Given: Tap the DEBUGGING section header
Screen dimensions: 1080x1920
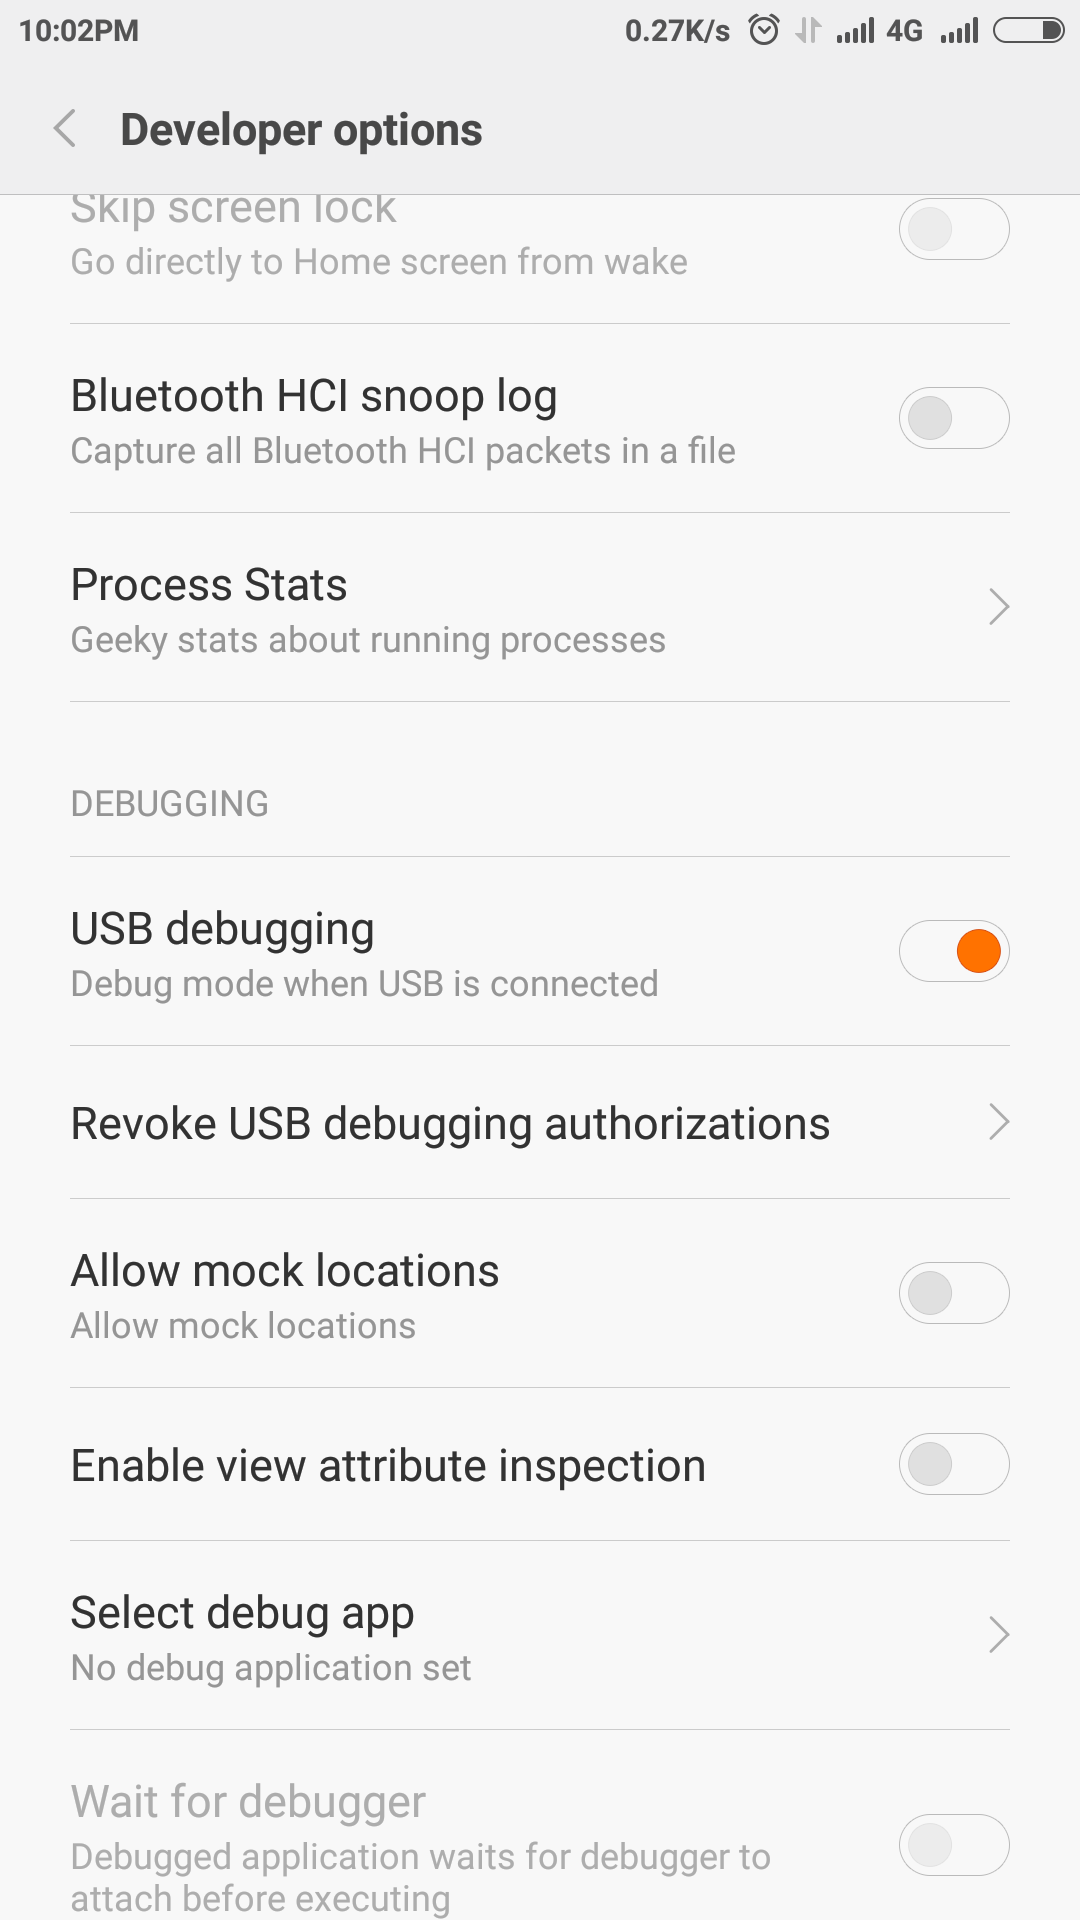Looking at the screenshot, I should click(170, 804).
